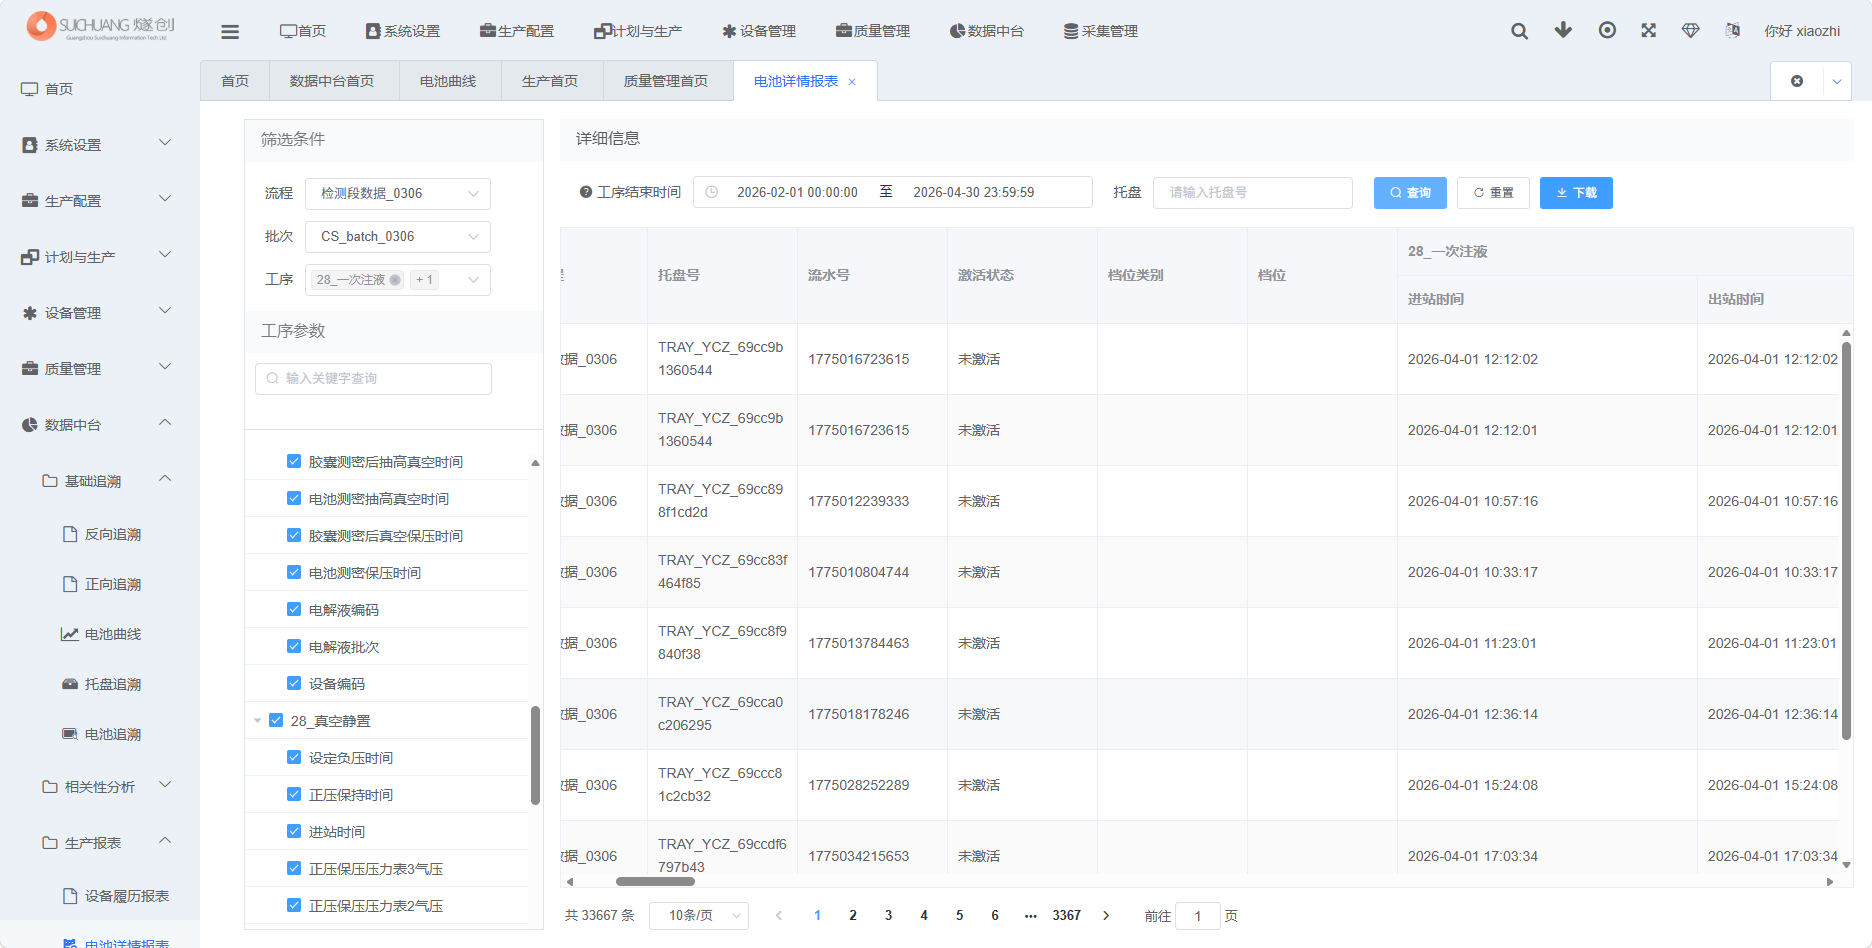Go to page 3 in pagination
This screenshot has width=1872, height=948.
[888, 915]
